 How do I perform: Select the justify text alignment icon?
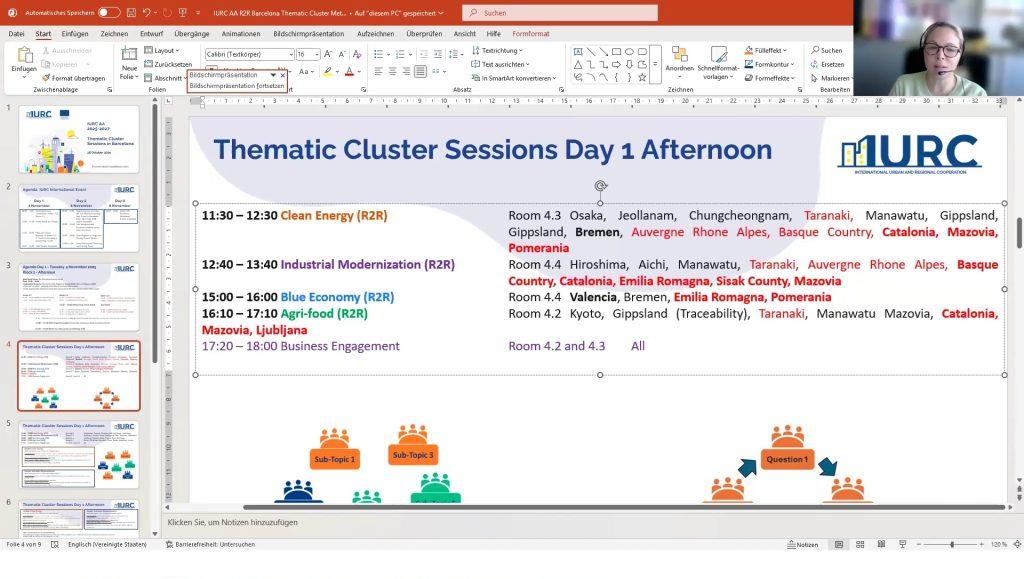(x=420, y=71)
